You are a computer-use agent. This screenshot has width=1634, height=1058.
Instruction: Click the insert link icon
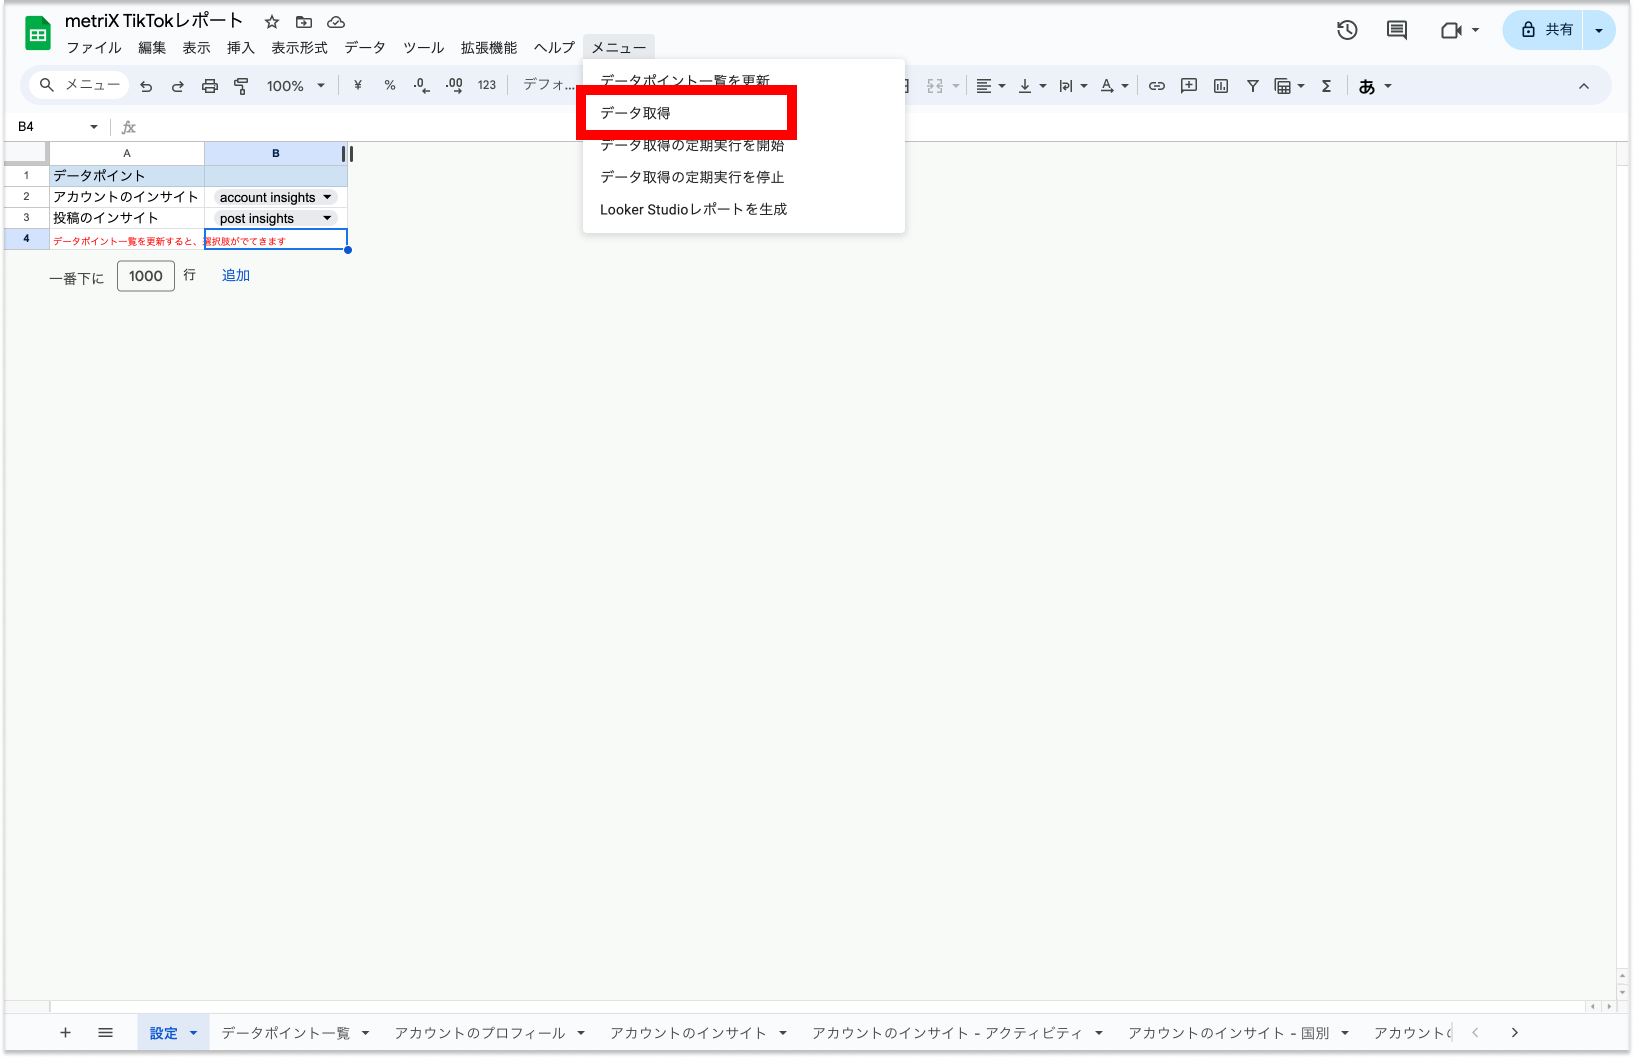1157,86
